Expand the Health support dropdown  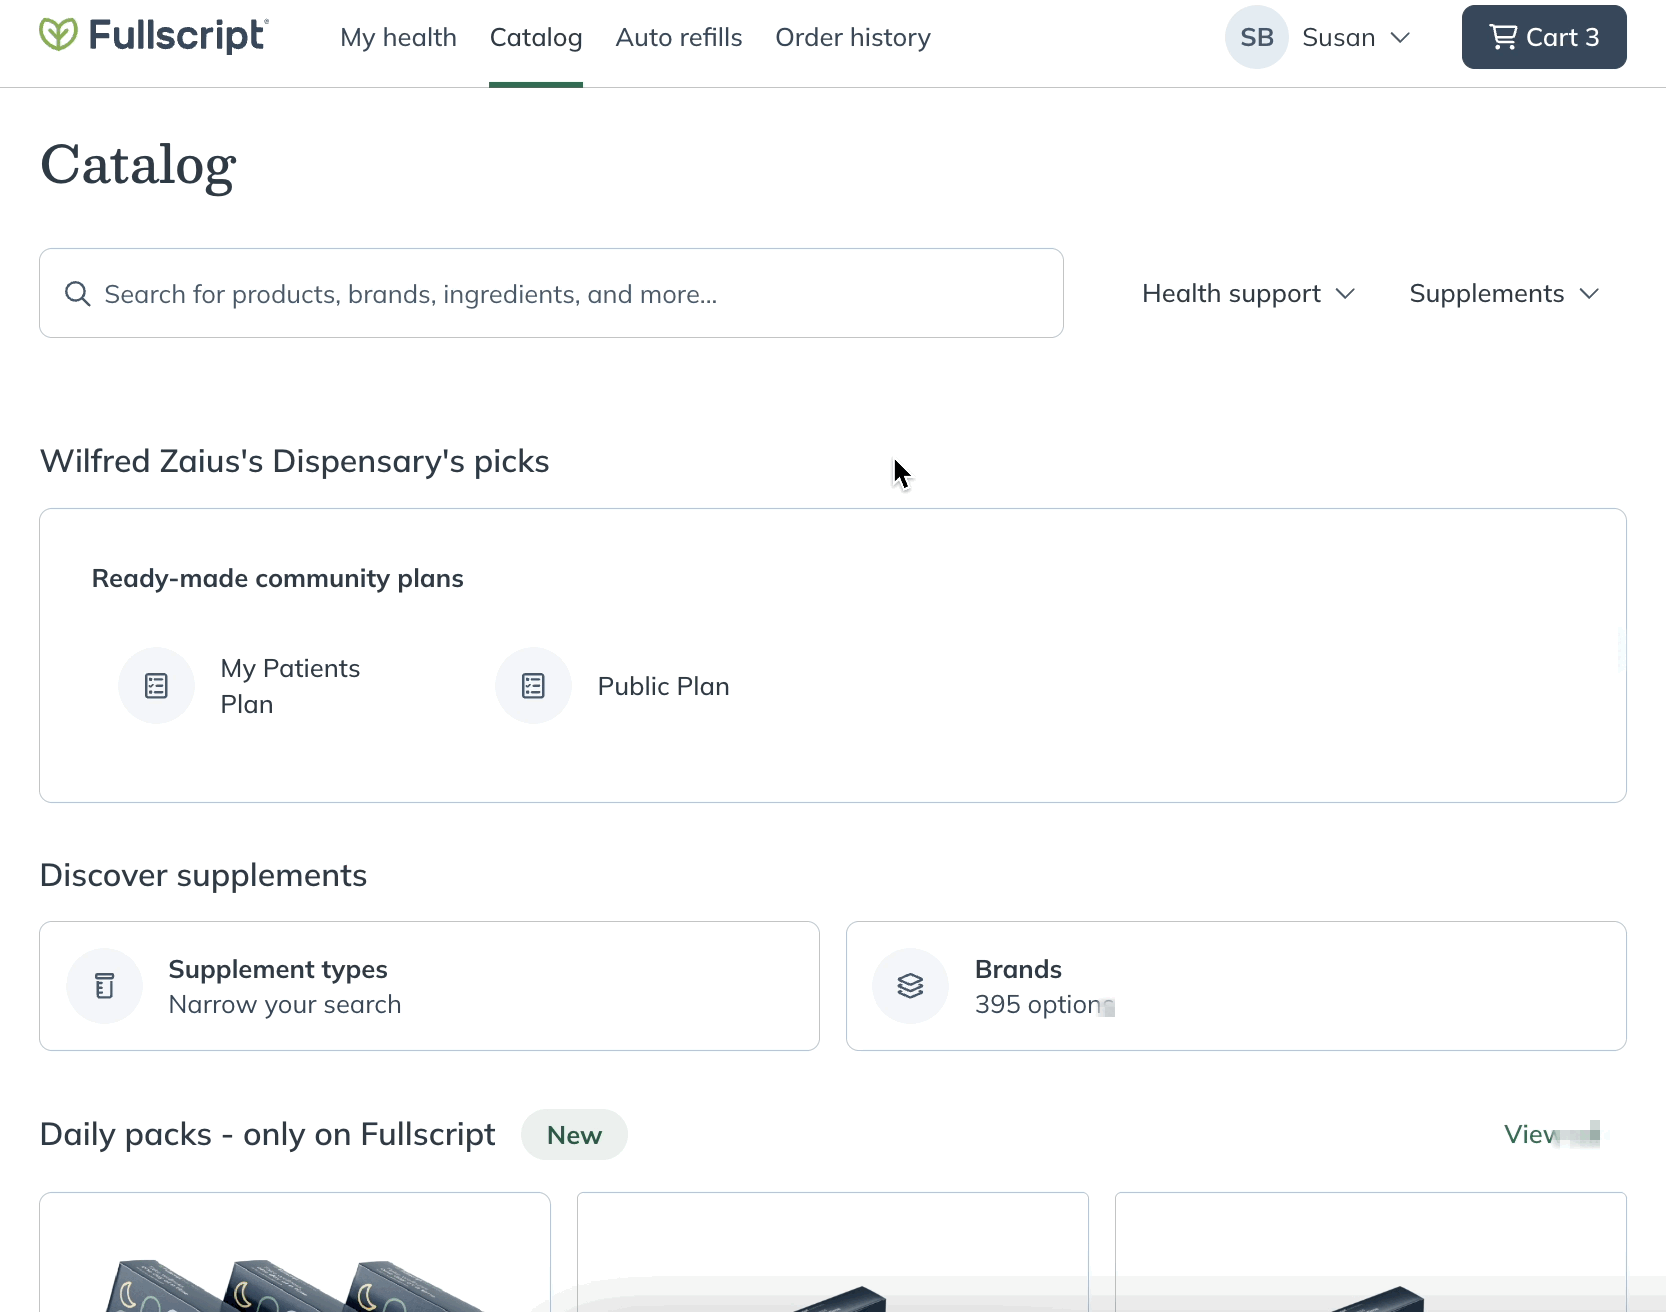pyautogui.click(x=1249, y=294)
